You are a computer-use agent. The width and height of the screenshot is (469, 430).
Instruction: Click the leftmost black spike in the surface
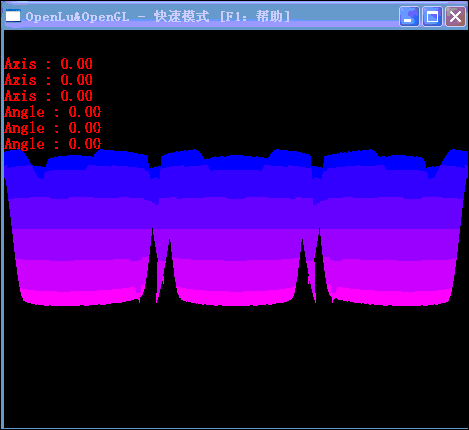click(153, 273)
